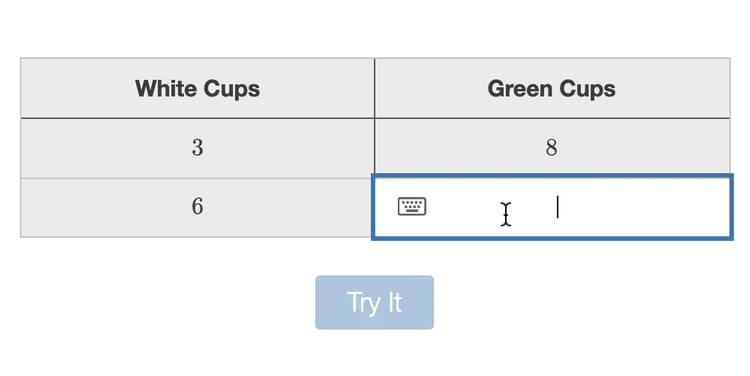Open the on-screen math keyboard icon

[x=412, y=207]
